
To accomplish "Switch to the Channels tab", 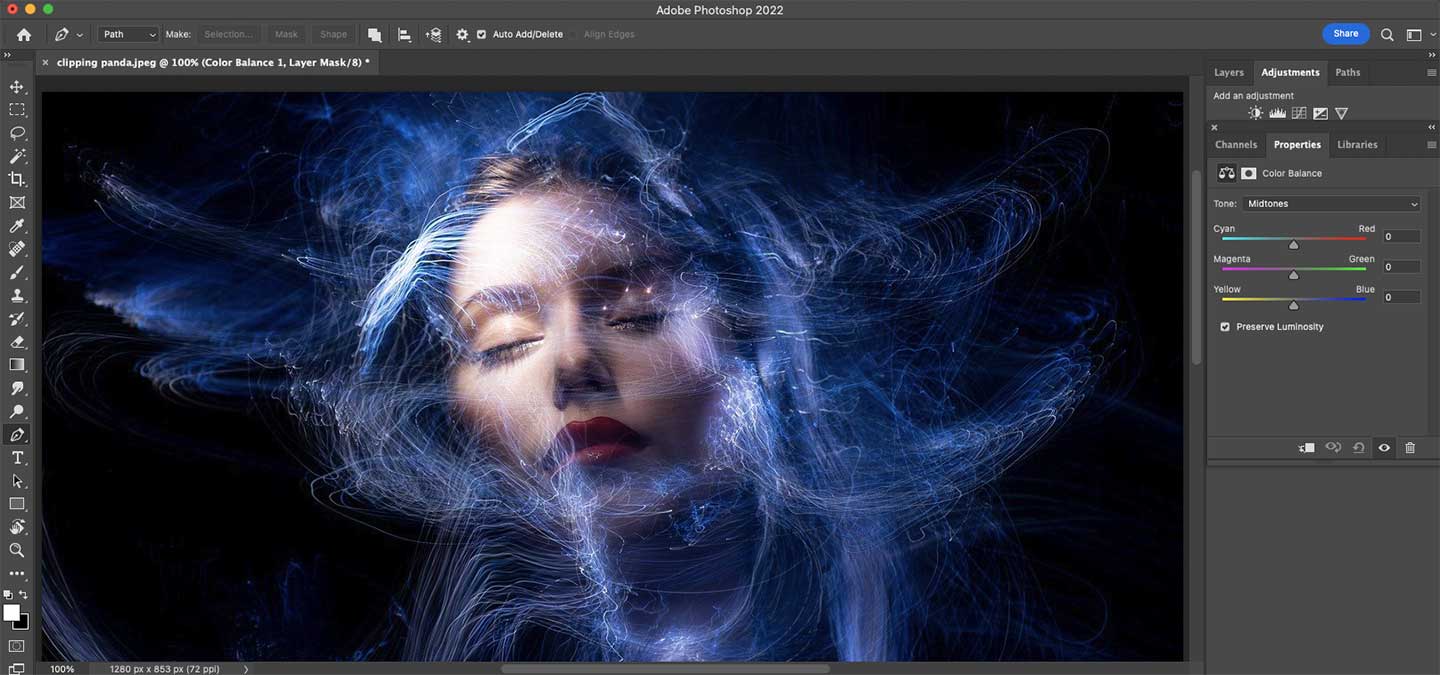I will 1236,145.
